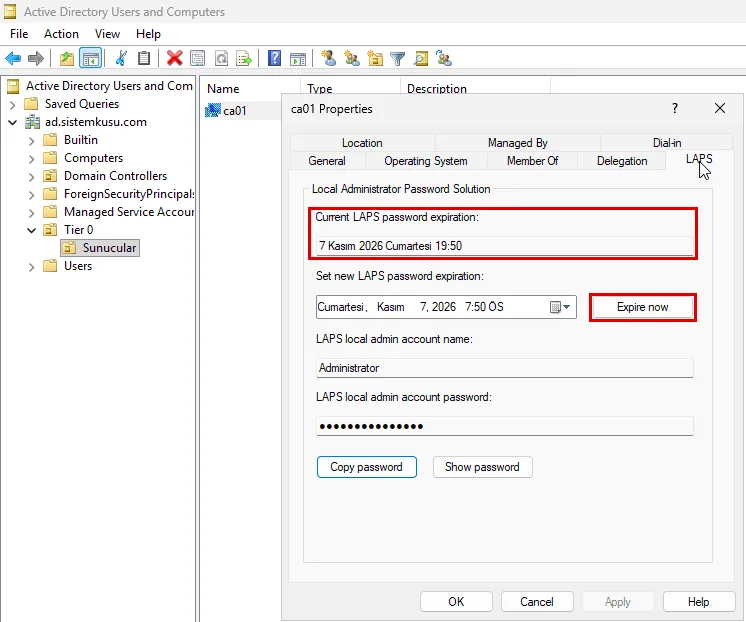This screenshot has height=622, width=746.
Task: Click the Forward arrow in toolbar
Action: point(36,59)
